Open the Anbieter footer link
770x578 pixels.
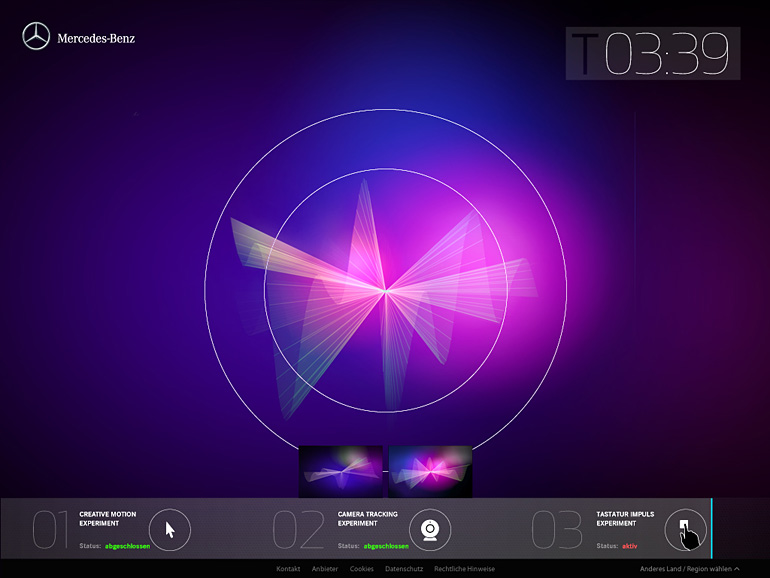[325, 569]
